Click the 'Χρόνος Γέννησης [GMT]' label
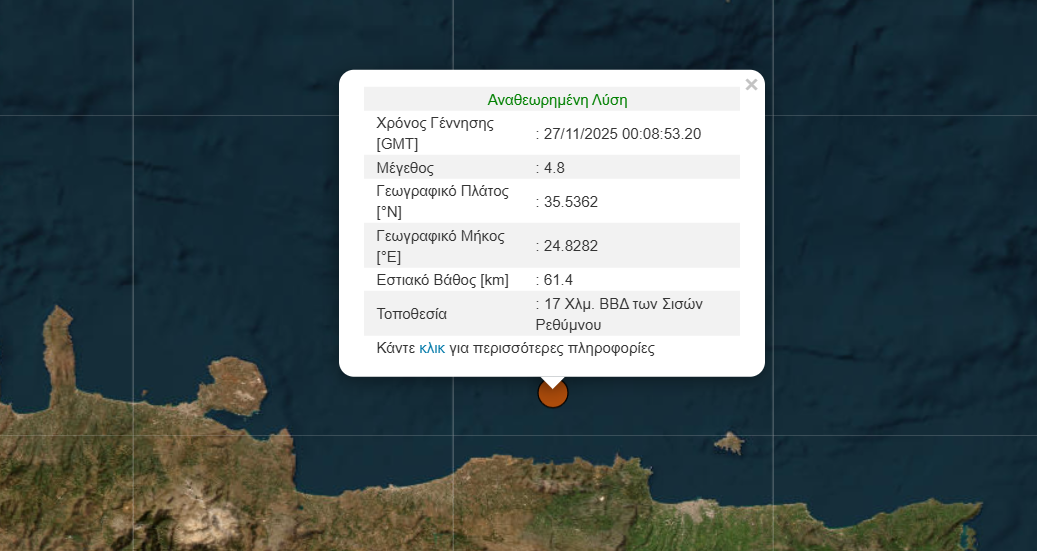 coord(436,134)
